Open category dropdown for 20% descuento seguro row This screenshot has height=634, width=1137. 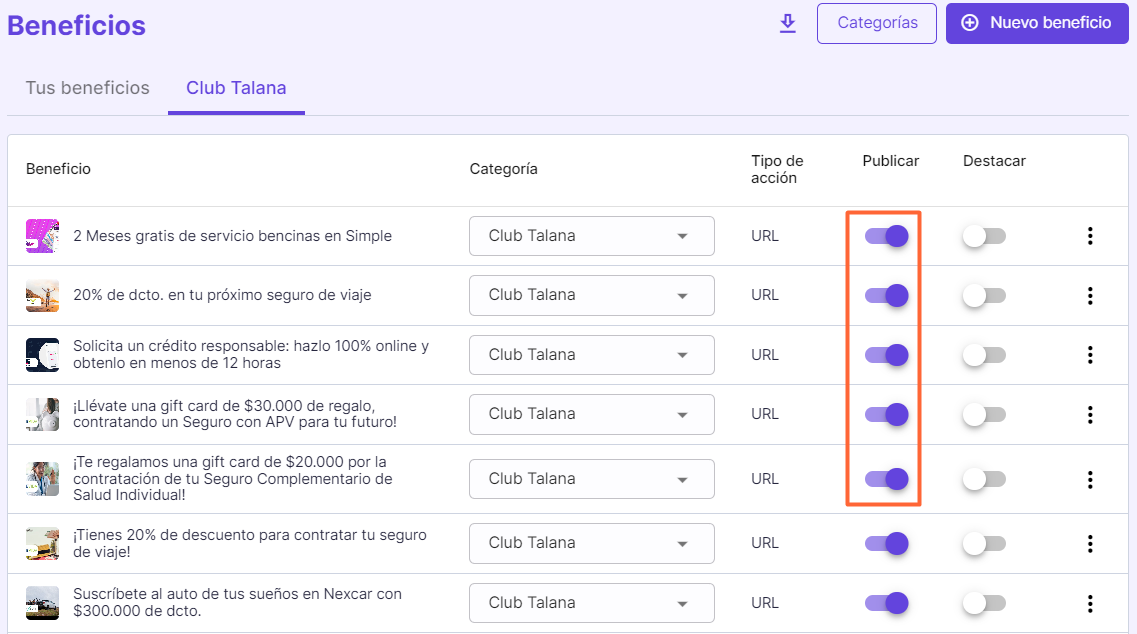tap(592, 543)
